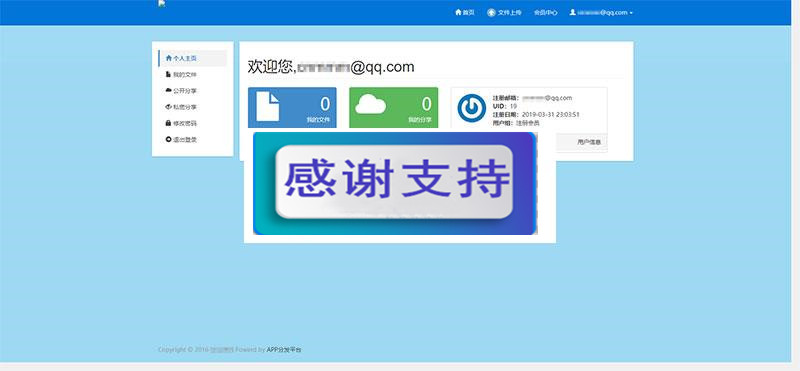Image resolution: width=800 pixels, height=371 pixels.
Task: Click the user silhouette icon in navbar
Action: click(572, 12)
